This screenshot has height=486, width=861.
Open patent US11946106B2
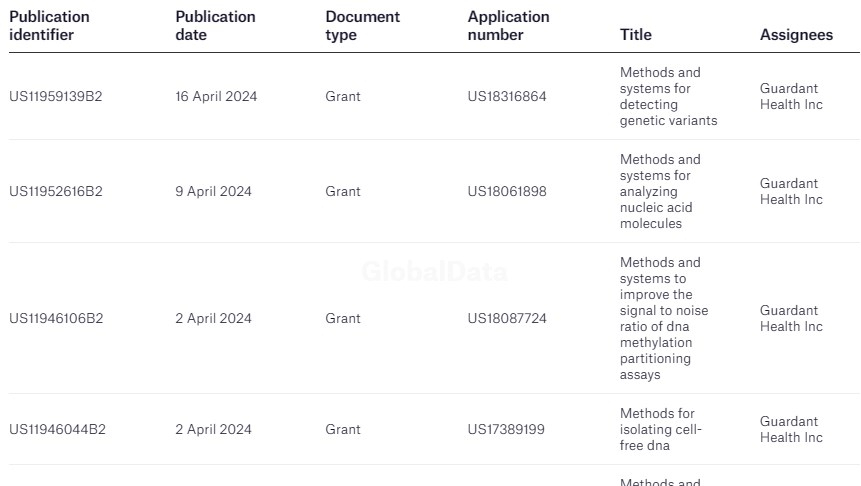click(56, 319)
